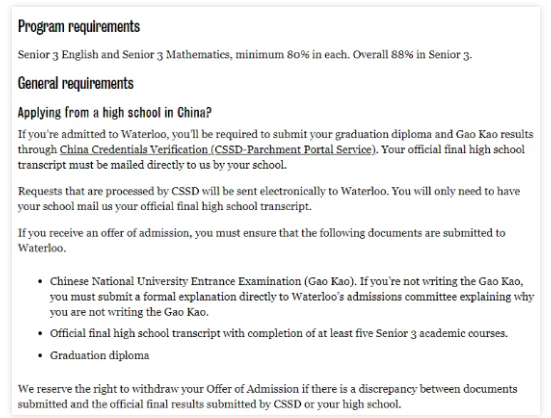Click the sentence 'transcript must be mailed directly'

click(152, 165)
